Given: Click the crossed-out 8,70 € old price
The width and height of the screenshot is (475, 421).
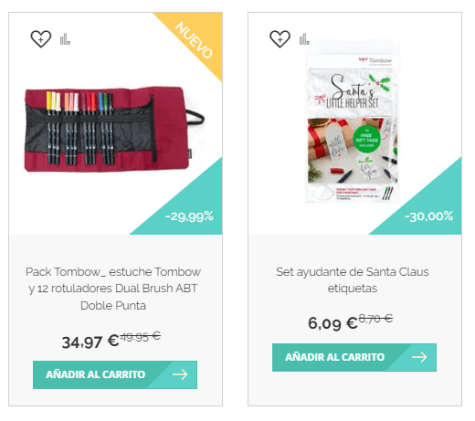Looking at the screenshot, I should [376, 319].
